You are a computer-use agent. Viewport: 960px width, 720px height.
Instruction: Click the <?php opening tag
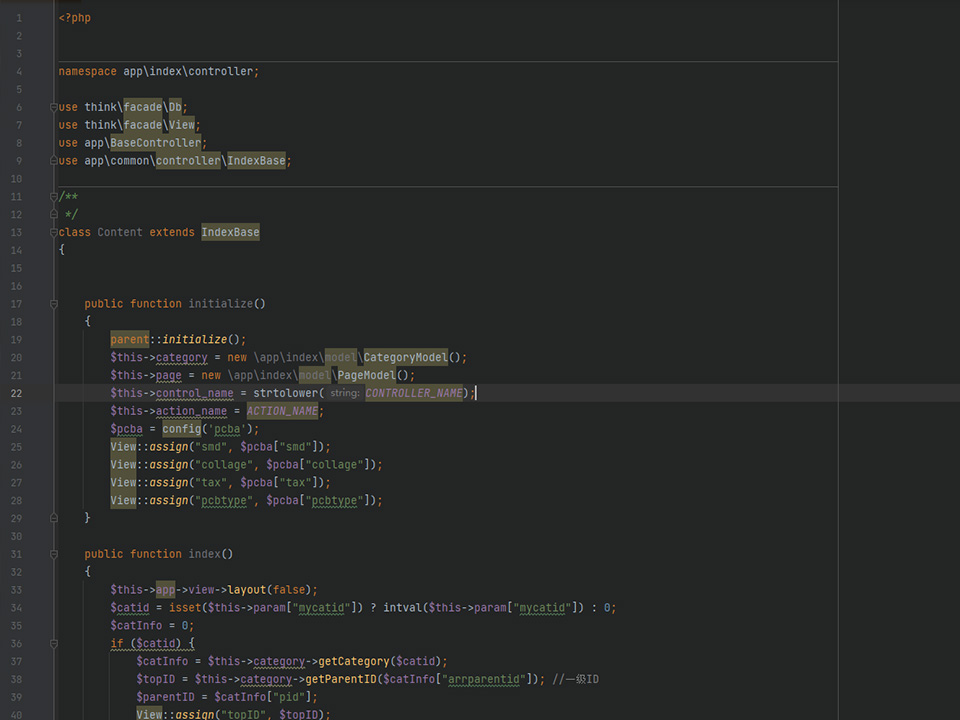(x=74, y=18)
